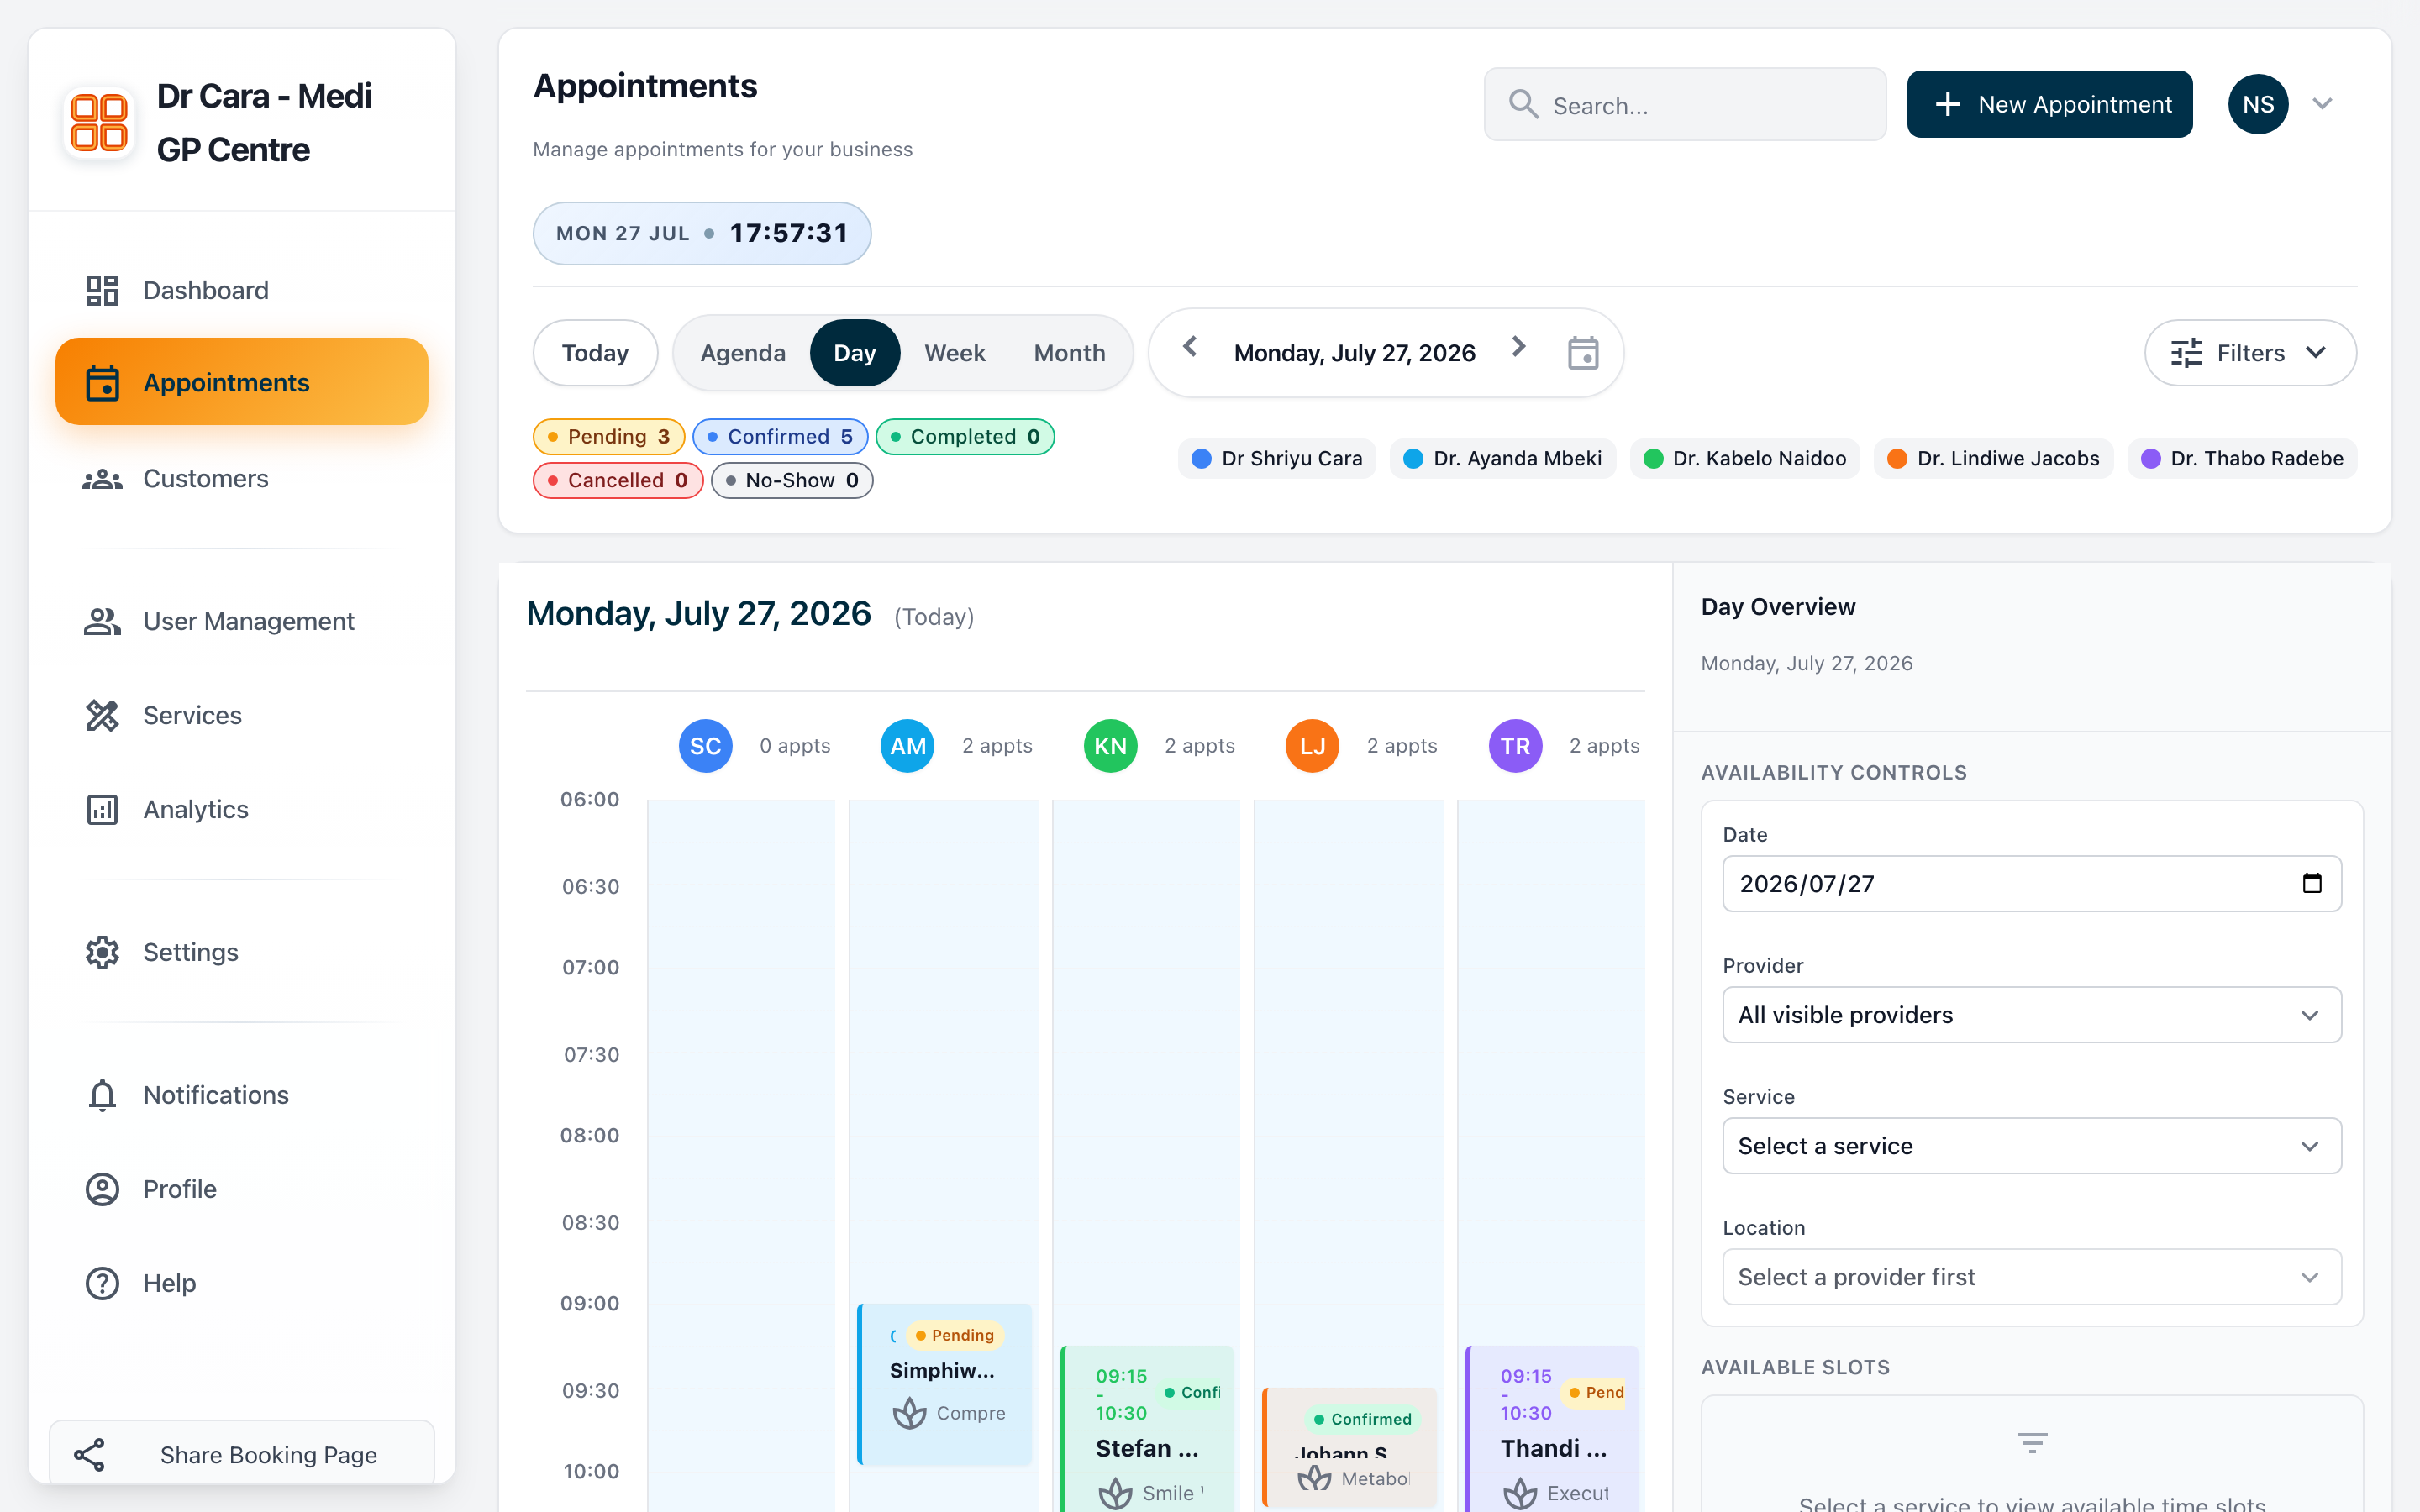Click the Services tools icon
Image resolution: width=2420 pixels, height=1512 pixels.
(x=102, y=715)
